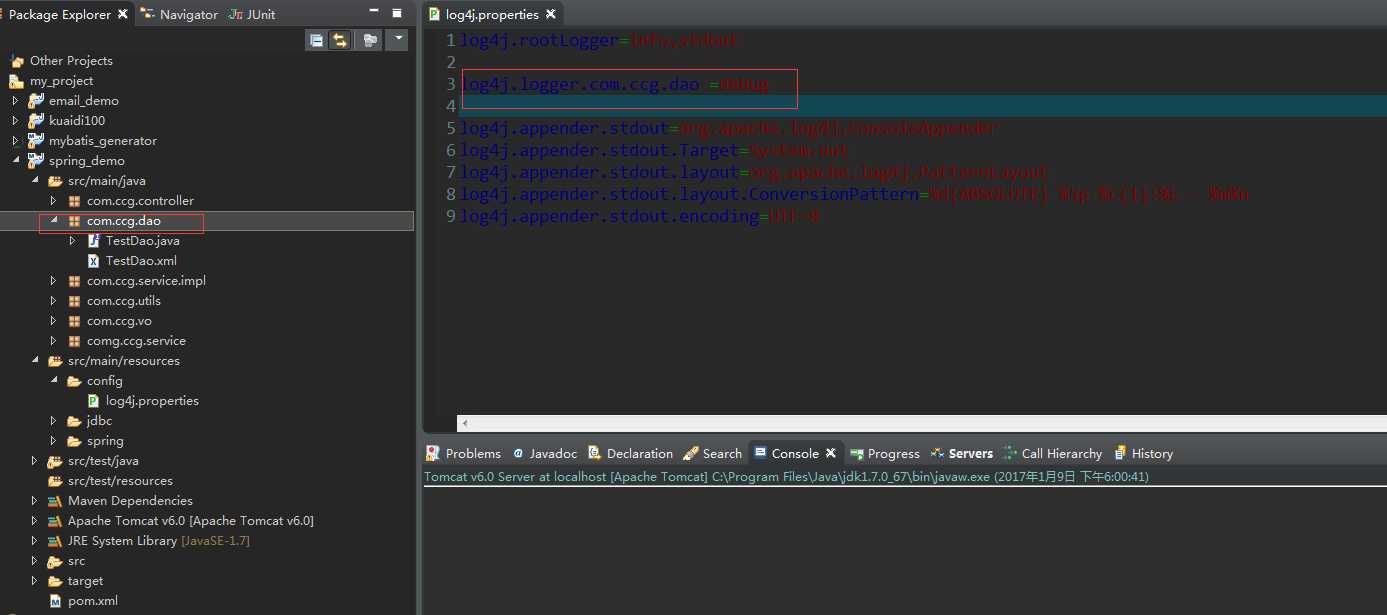
Task: Maximize the Package Explorer panel
Action: click(x=397, y=14)
